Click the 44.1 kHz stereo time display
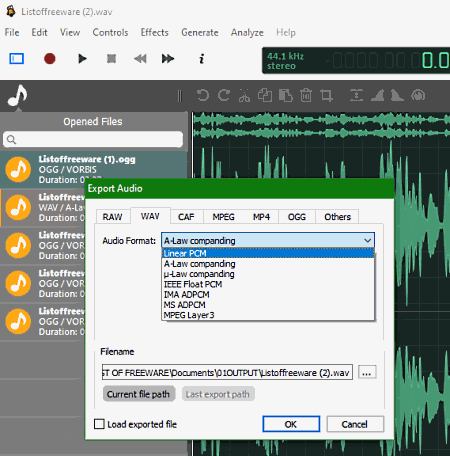 pos(356,61)
